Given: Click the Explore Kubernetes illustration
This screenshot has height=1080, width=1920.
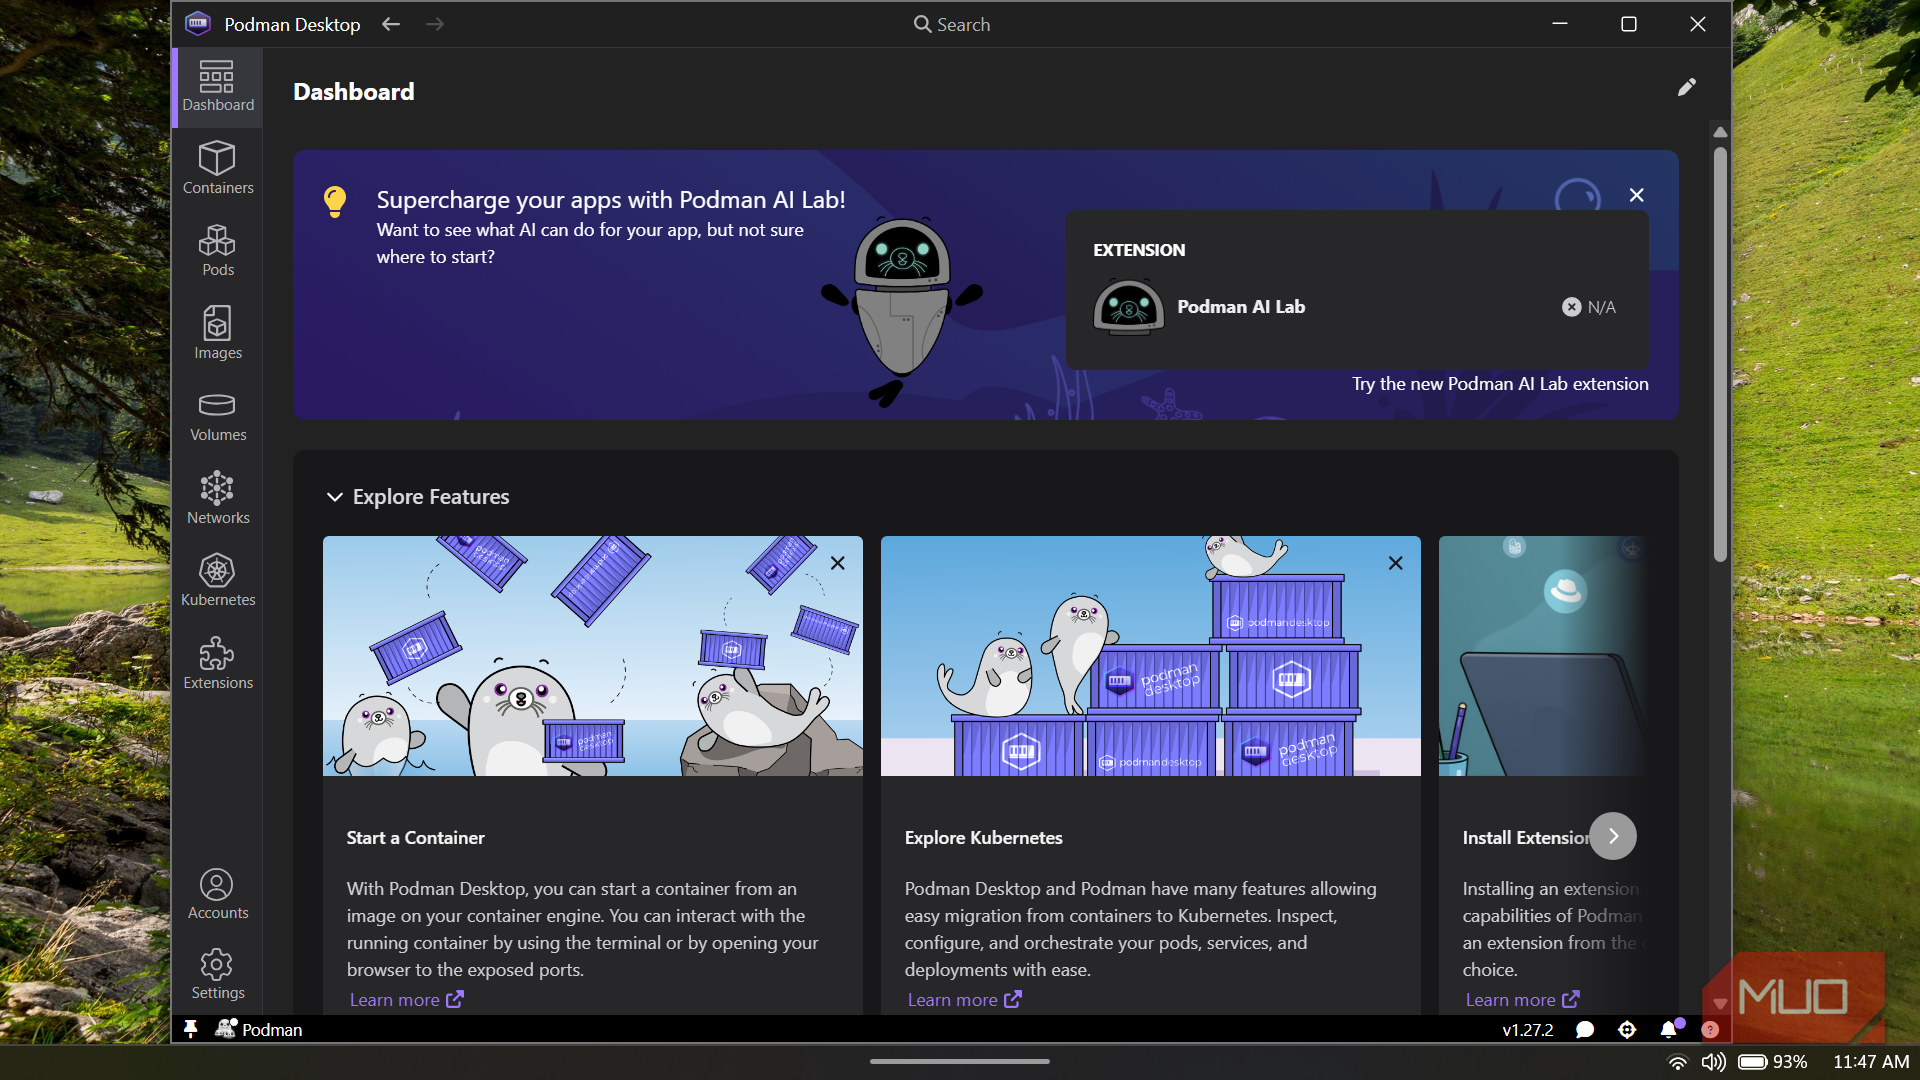Looking at the screenshot, I should (x=1151, y=656).
